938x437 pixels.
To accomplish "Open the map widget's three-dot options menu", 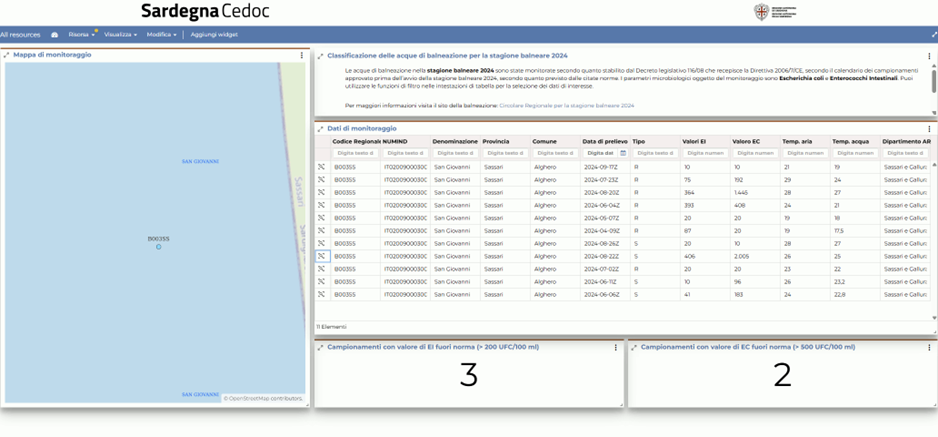I will [x=302, y=55].
